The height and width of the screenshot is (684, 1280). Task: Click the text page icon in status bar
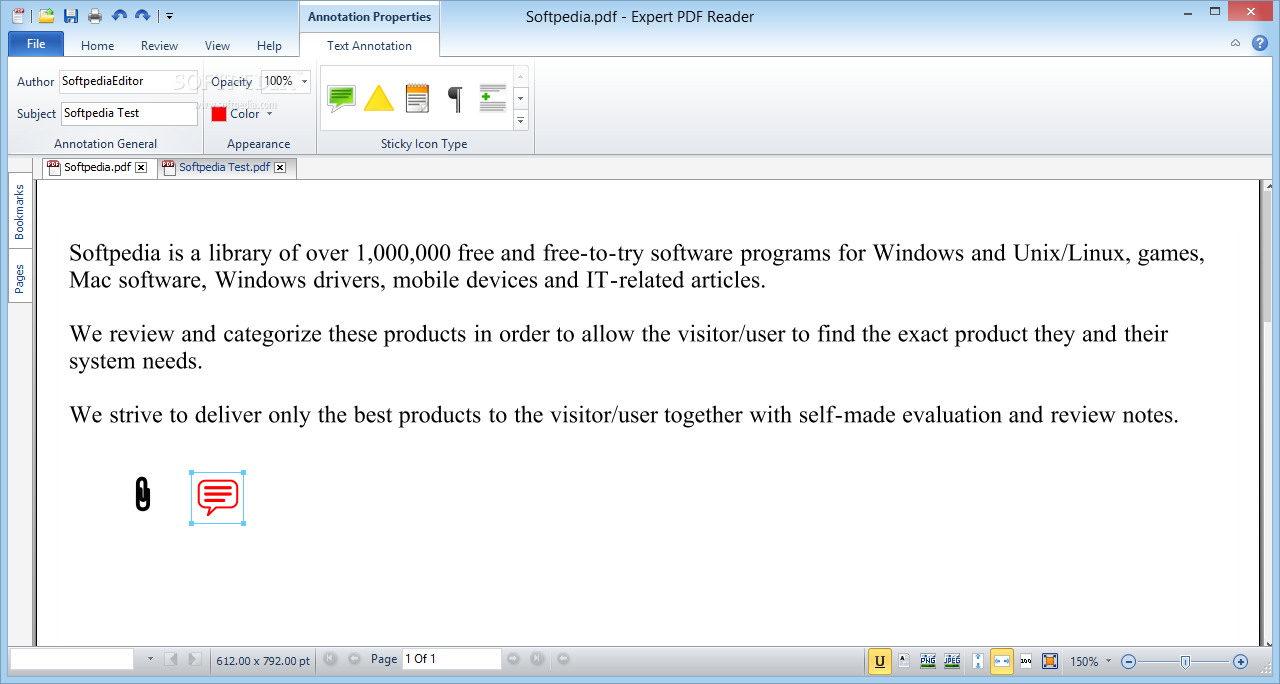(904, 661)
